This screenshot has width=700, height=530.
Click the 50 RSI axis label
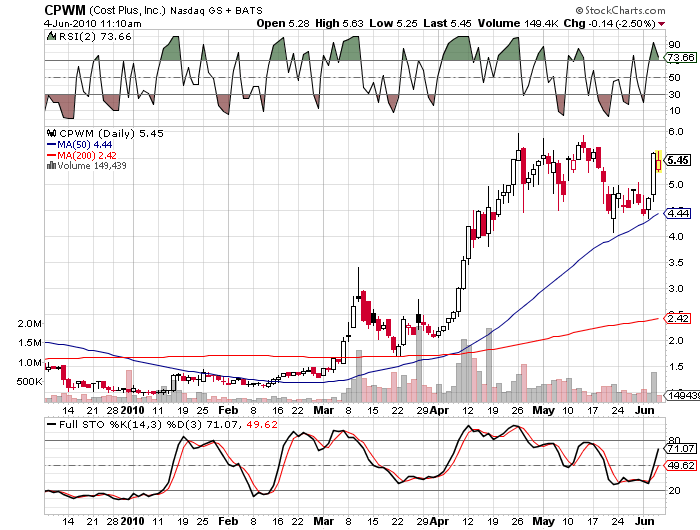click(x=674, y=77)
